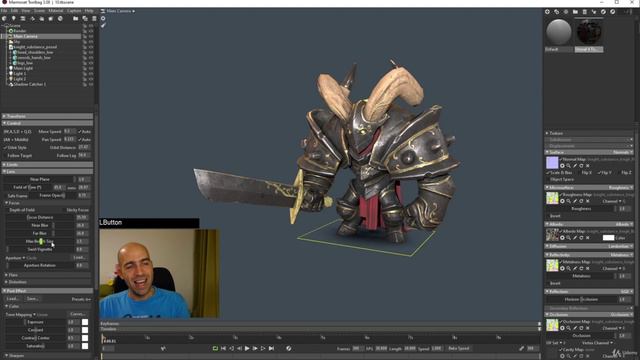640x360 pixels.
Task: Click the Albedo color swatch
Action: coord(608,238)
